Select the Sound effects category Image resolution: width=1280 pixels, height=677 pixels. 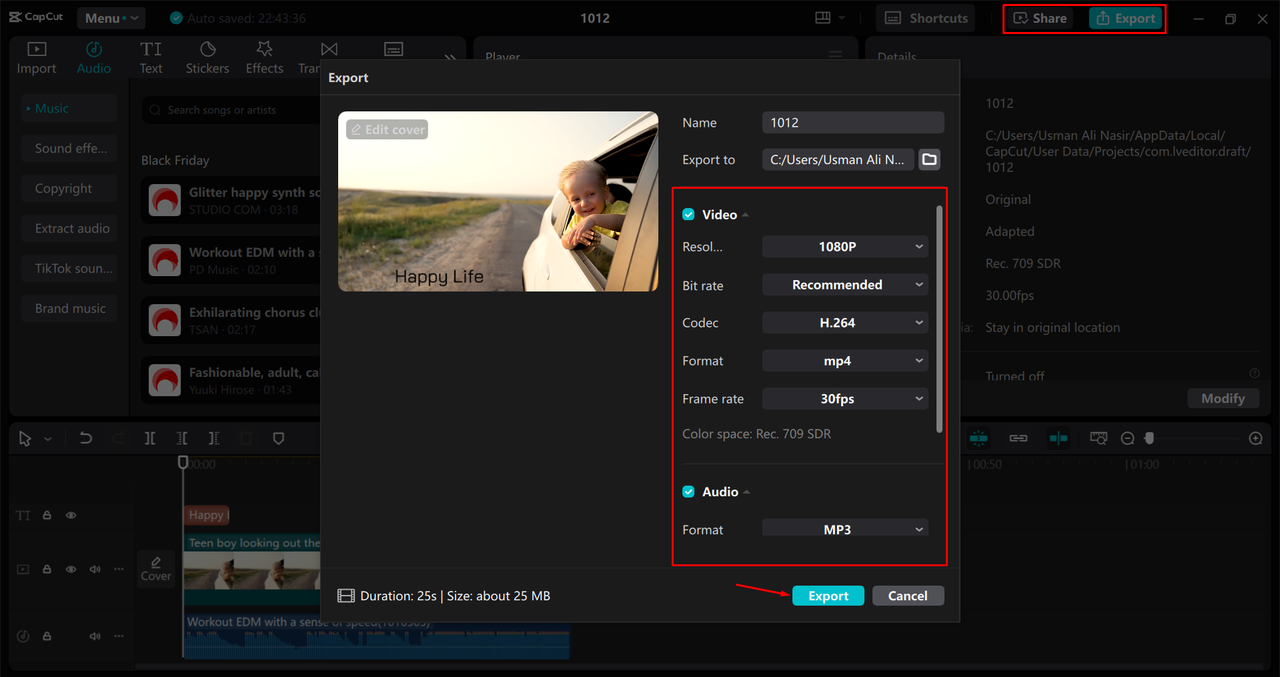tap(70, 148)
